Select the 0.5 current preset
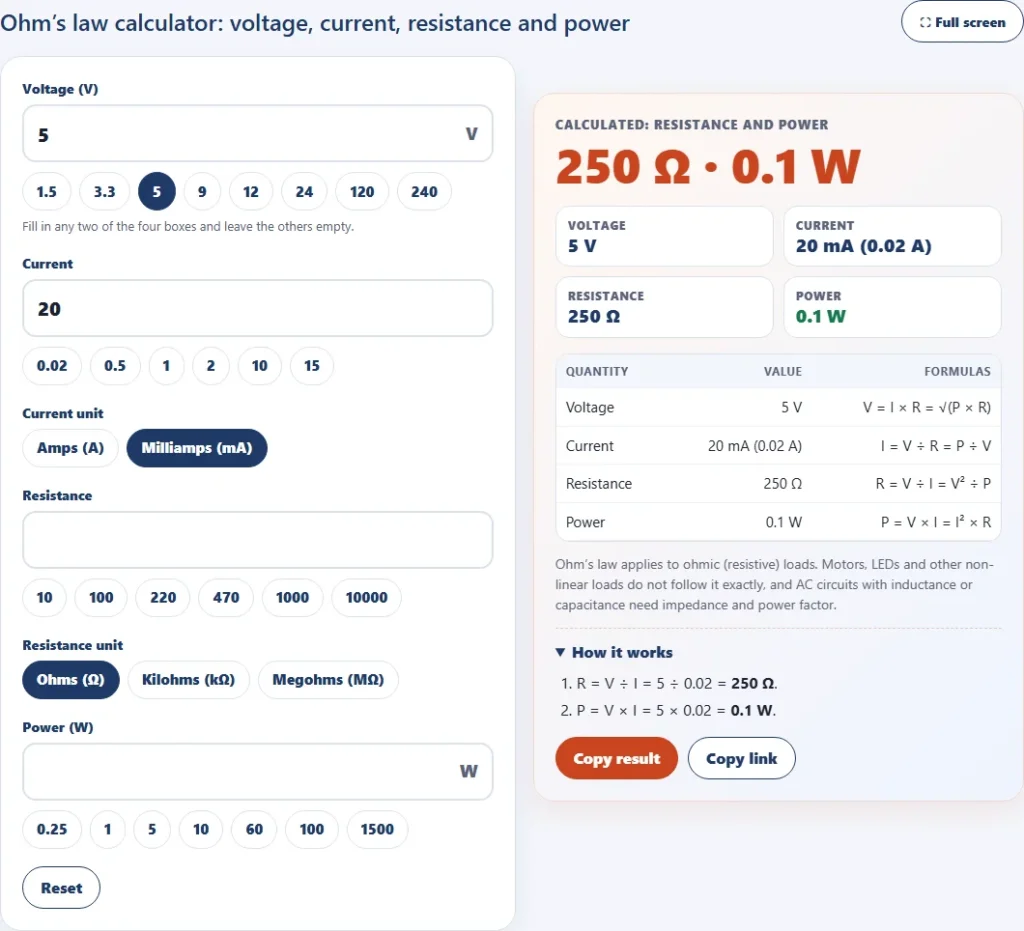 (x=115, y=366)
